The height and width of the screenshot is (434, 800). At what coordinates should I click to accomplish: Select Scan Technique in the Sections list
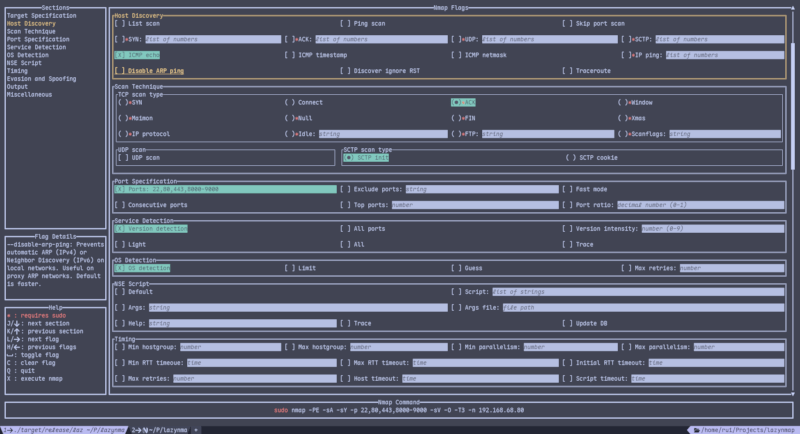tap(31, 32)
